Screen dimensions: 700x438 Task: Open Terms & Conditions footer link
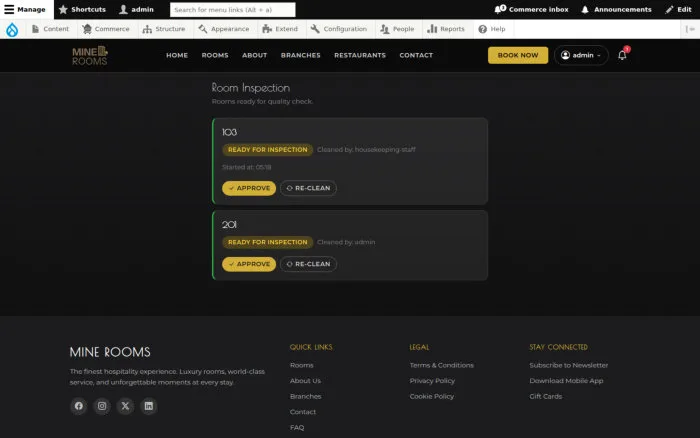[x=442, y=365]
